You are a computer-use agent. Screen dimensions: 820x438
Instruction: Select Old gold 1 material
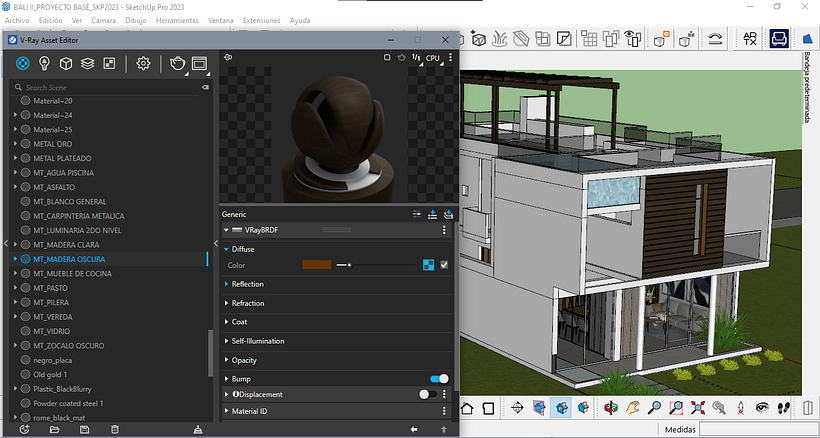coord(50,374)
